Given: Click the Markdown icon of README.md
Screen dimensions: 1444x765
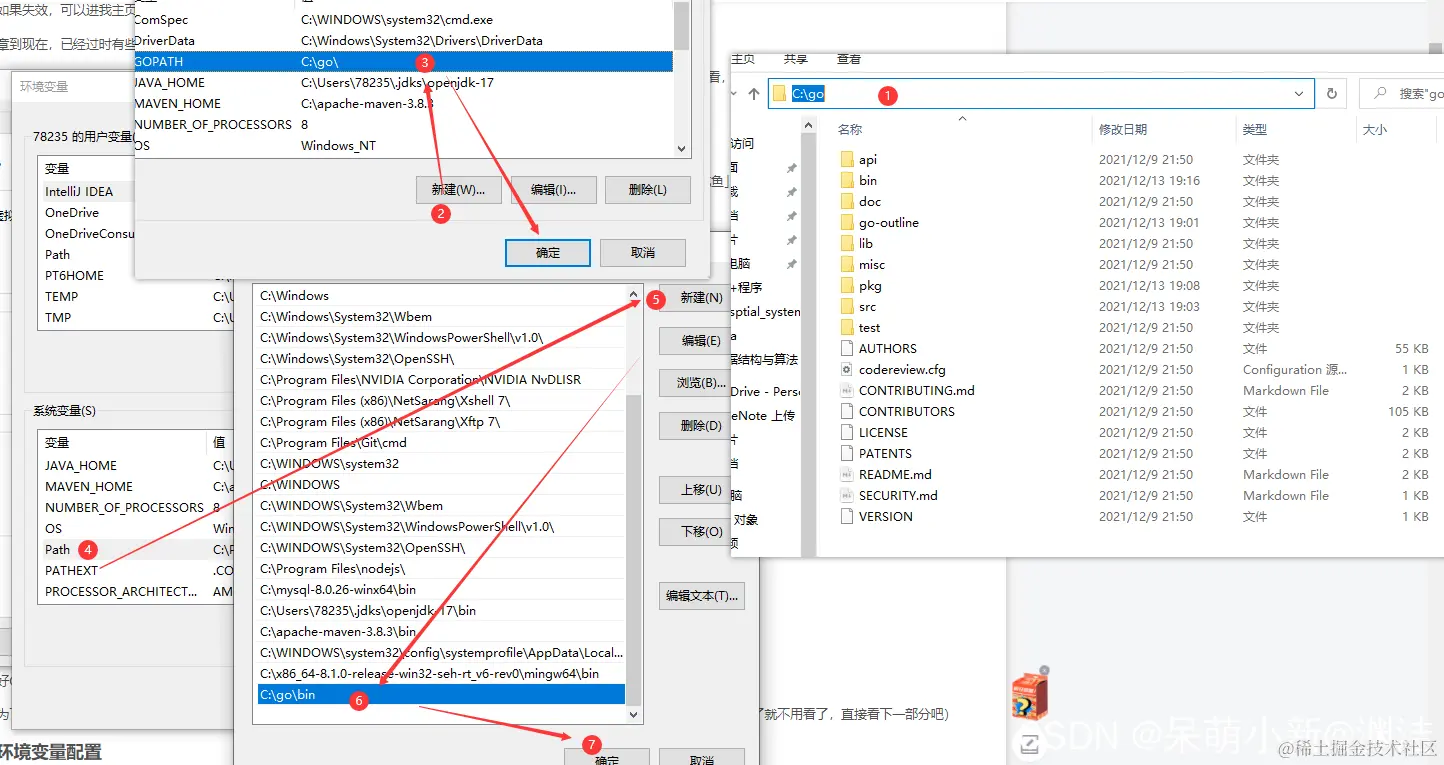Looking at the screenshot, I should click(846, 475).
